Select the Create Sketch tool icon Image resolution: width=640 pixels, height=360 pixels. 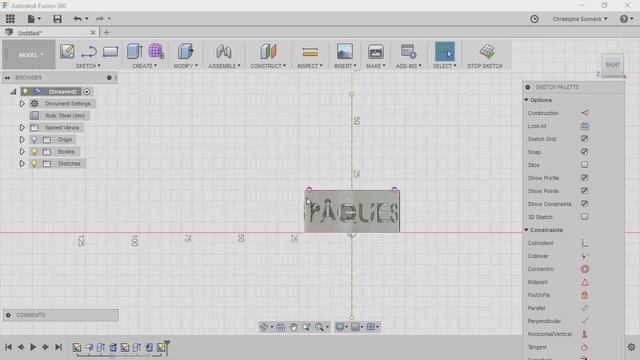tap(67, 51)
